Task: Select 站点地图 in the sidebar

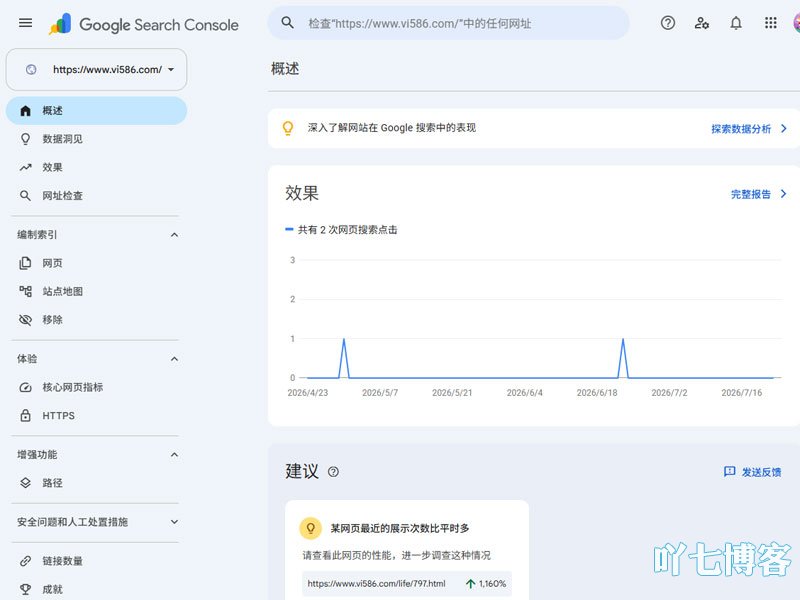Action: (96, 291)
